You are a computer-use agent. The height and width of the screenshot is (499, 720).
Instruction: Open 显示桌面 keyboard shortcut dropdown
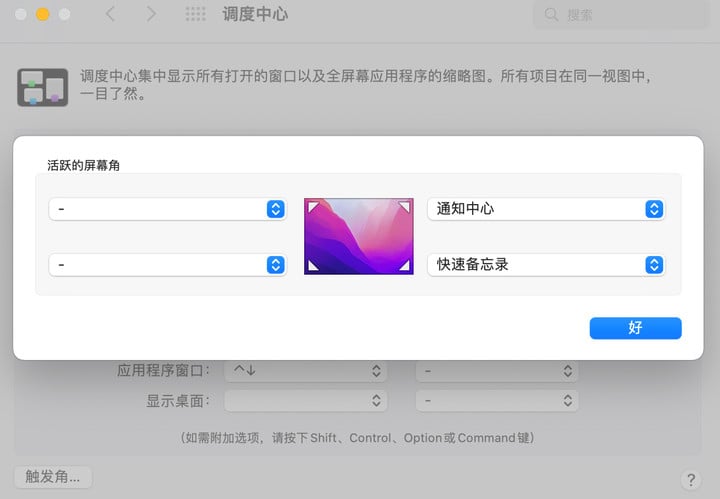coord(305,401)
